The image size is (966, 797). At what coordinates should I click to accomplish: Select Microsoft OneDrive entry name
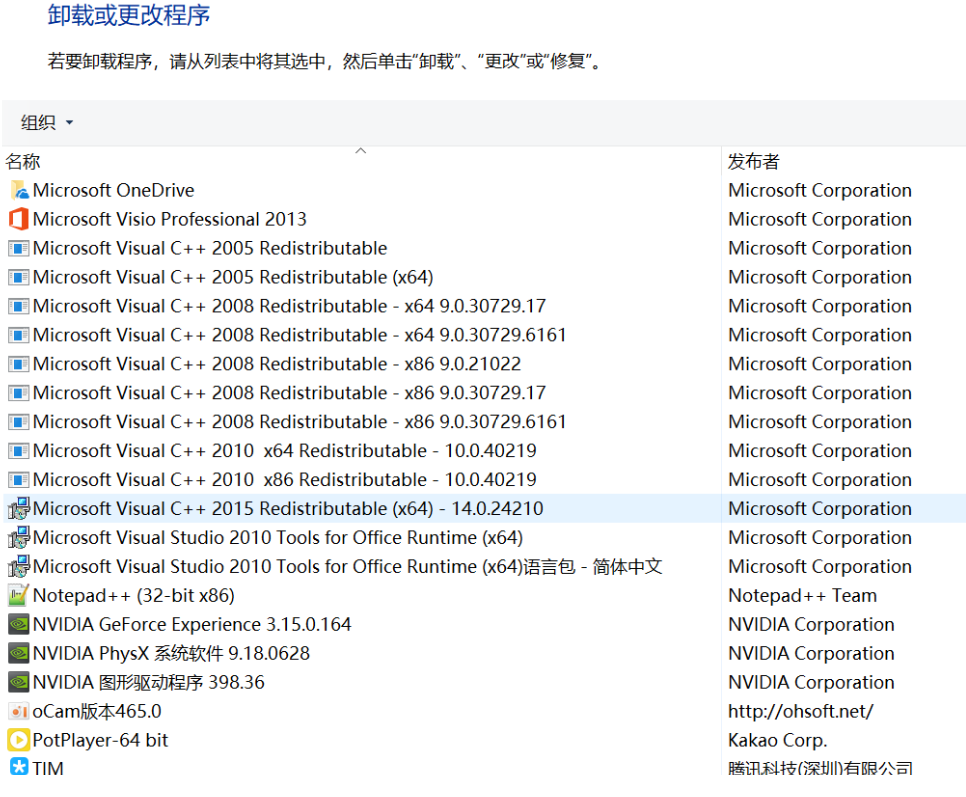113,190
